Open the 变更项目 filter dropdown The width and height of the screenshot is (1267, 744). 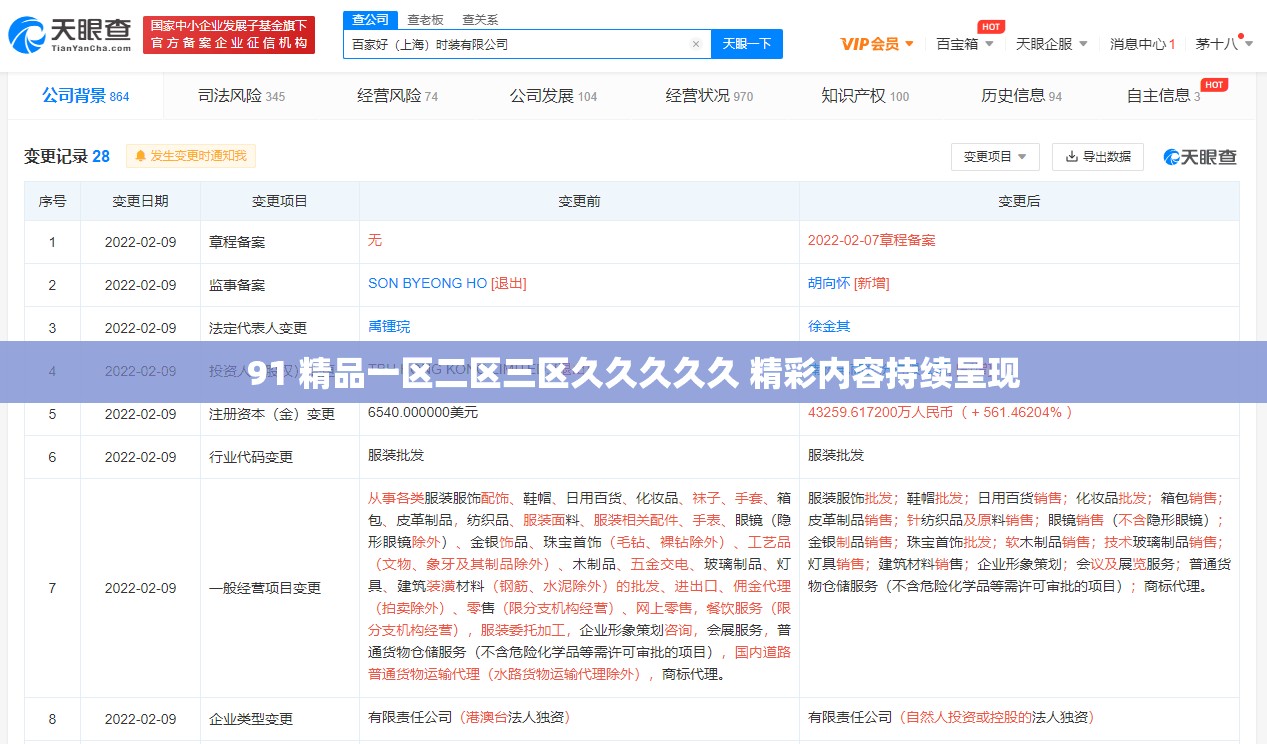995,157
